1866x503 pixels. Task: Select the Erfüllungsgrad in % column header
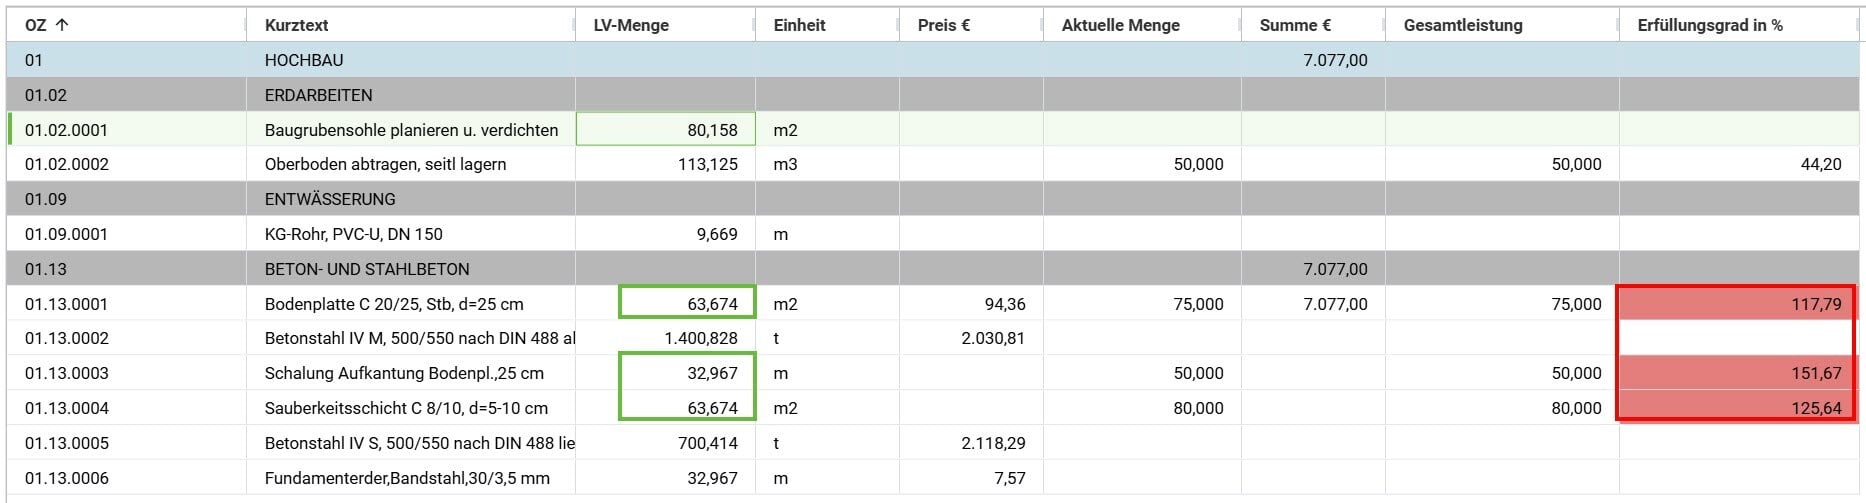click(x=1709, y=25)
